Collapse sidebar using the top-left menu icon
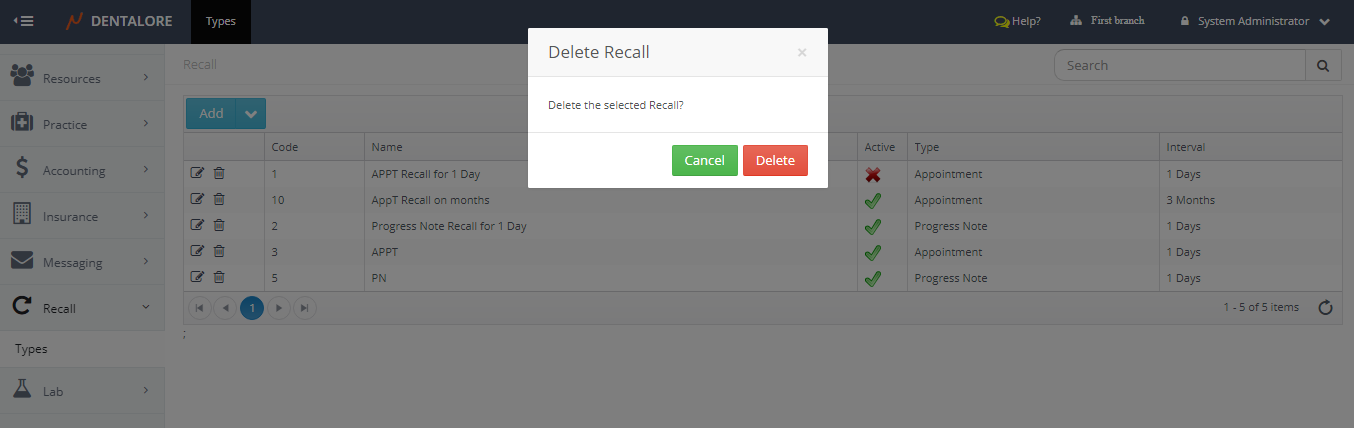Screen dimensions: 1354x428 pos(23,21)
